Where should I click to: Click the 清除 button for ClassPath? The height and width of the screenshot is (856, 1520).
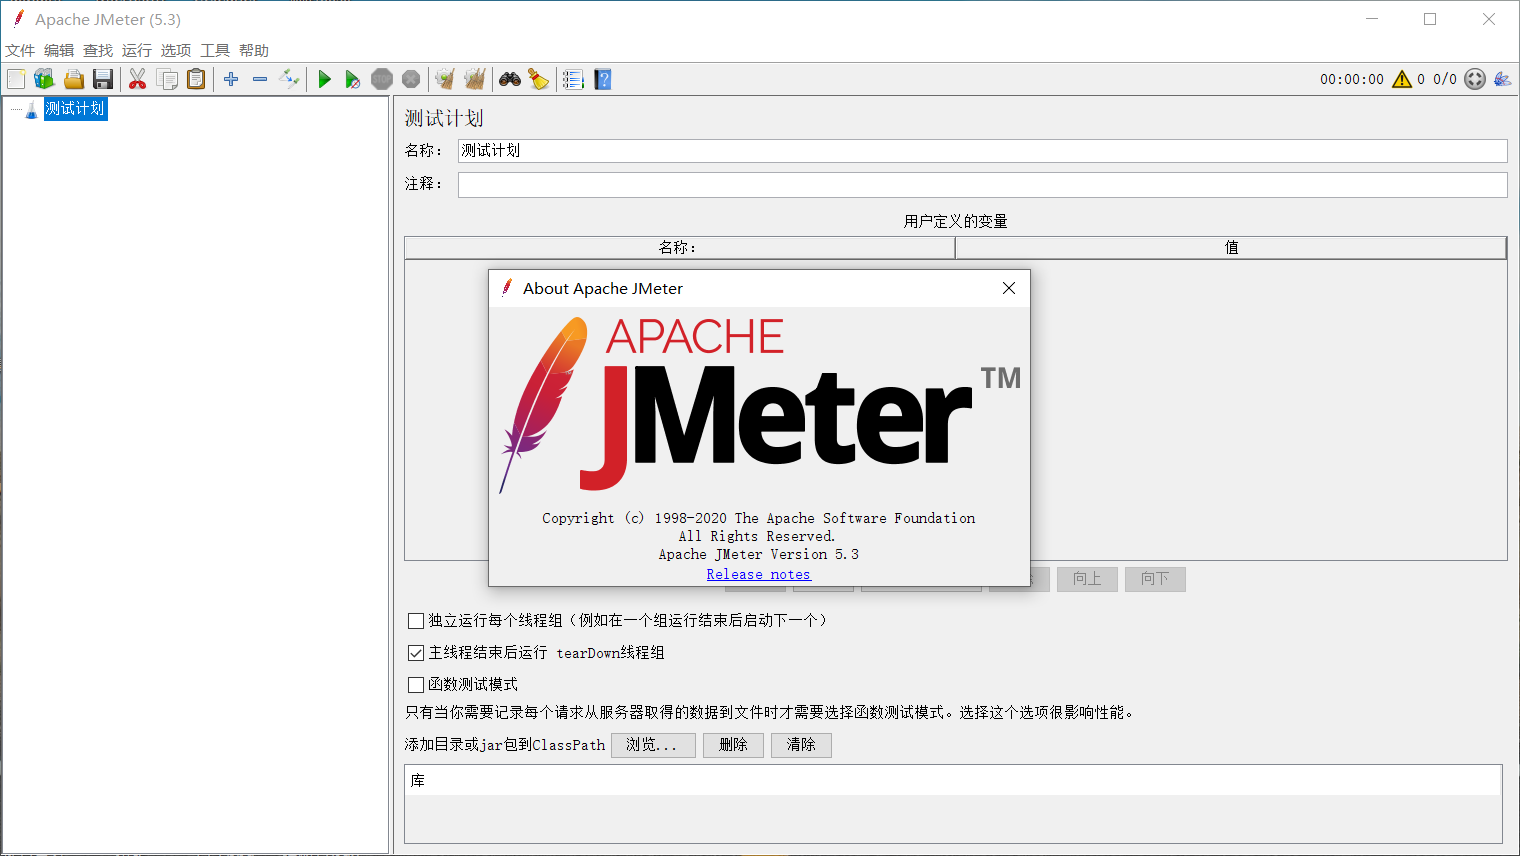click(801, 745)
